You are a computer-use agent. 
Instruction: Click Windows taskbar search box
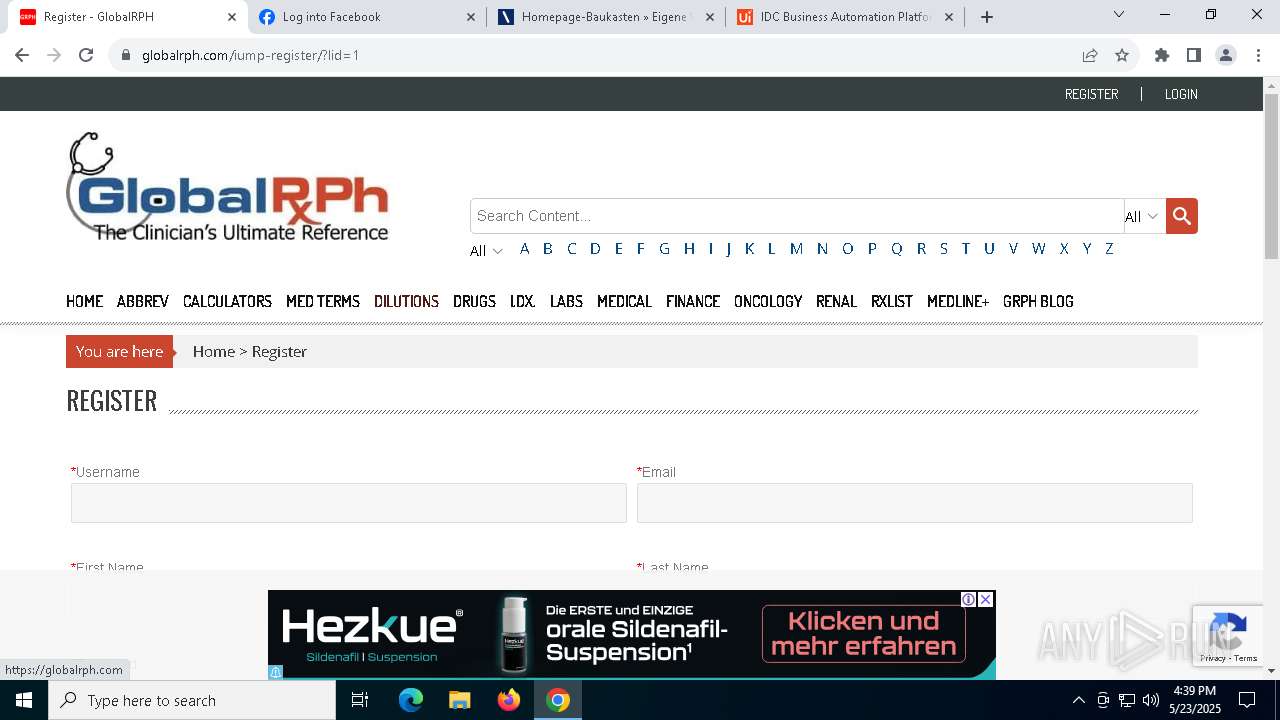(192, 700)
